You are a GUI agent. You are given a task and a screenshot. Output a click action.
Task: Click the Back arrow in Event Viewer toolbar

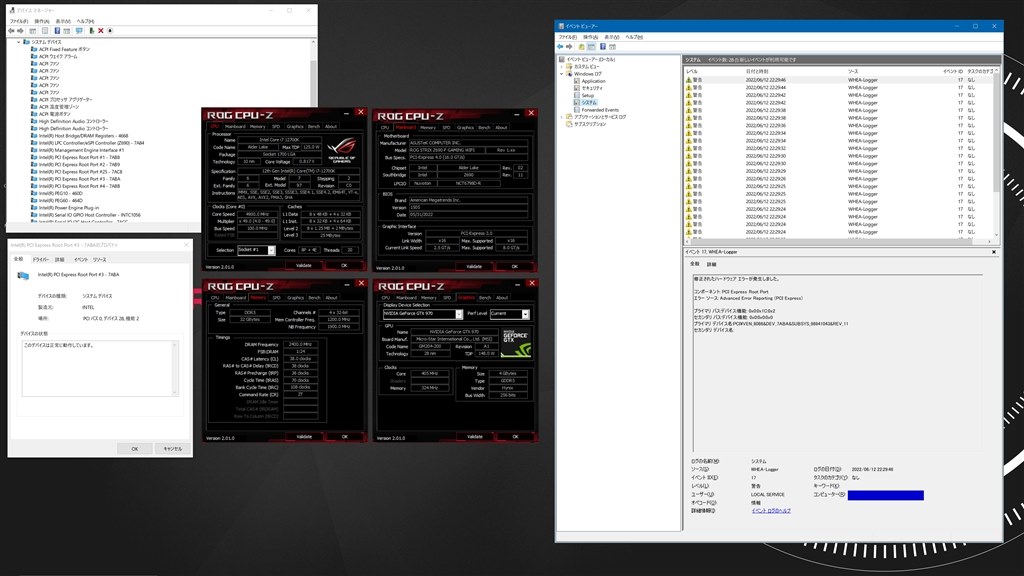click(x=560, y=47)
